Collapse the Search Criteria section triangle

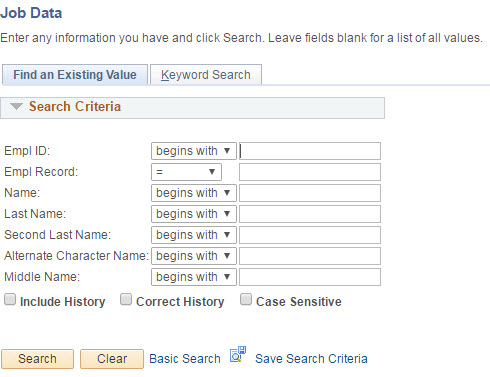[16, 107]
